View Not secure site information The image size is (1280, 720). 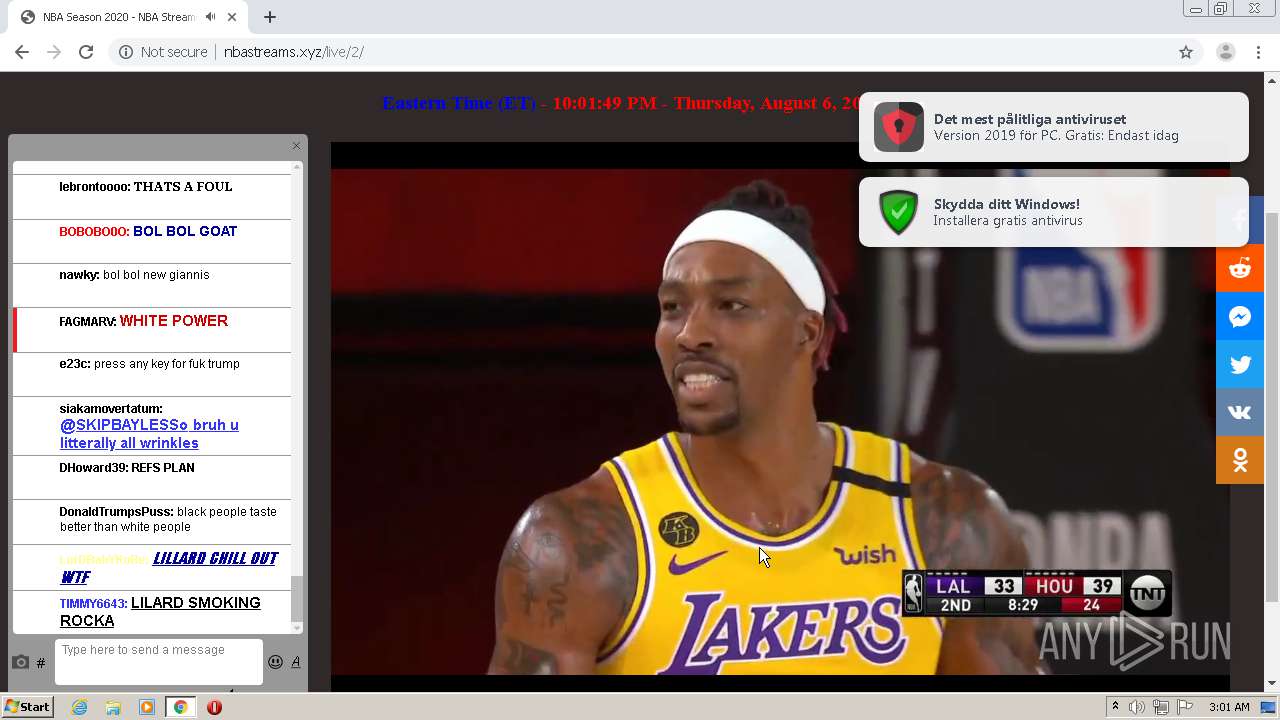pyautogui.click(x=163, y=52)
